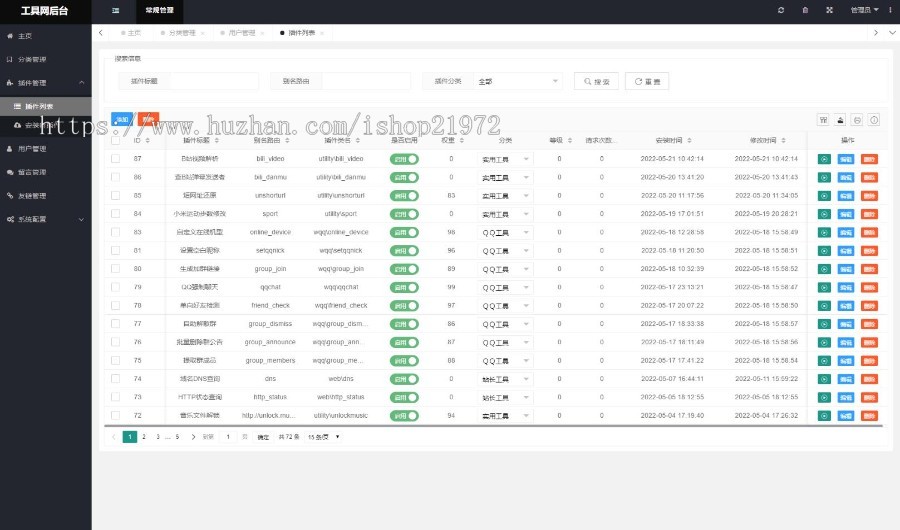
Task: Open the column filter icon above table
Action: [823, 119]
